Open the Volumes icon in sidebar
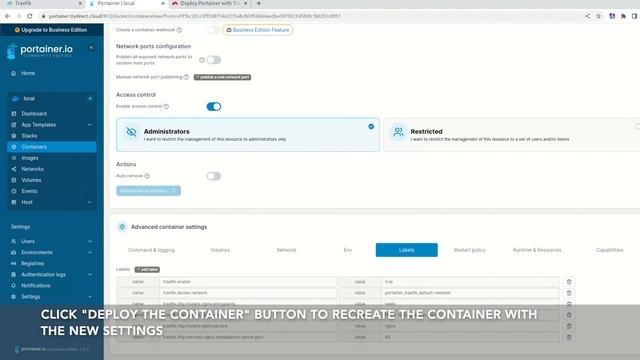 (x=13, y=180)
